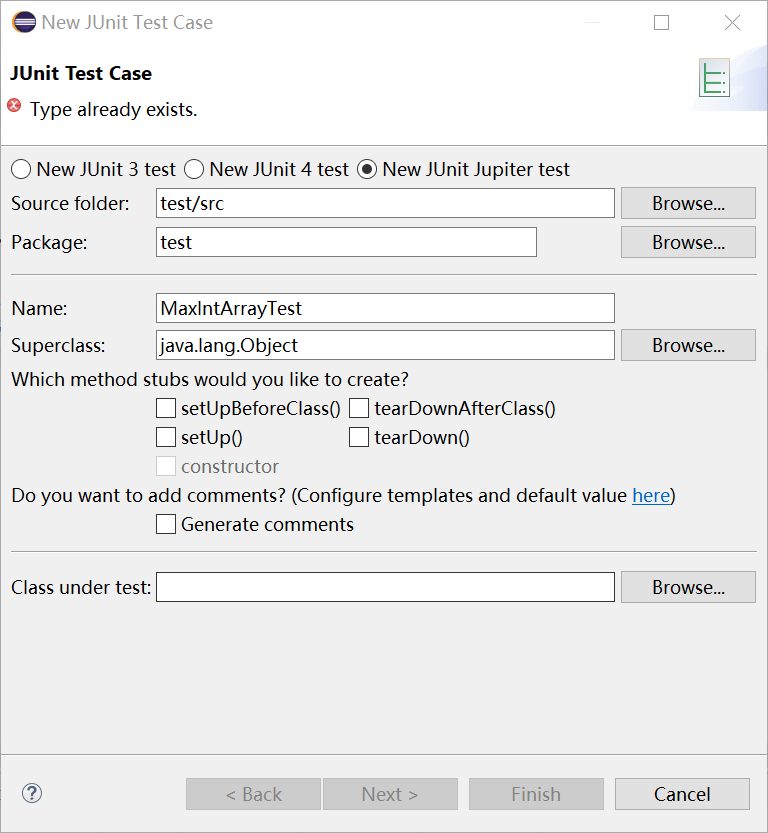This screenshot has height=833, width=768.
Task: Choose New JUnit Jupiter test radio
Action: (x=367, y=169)
